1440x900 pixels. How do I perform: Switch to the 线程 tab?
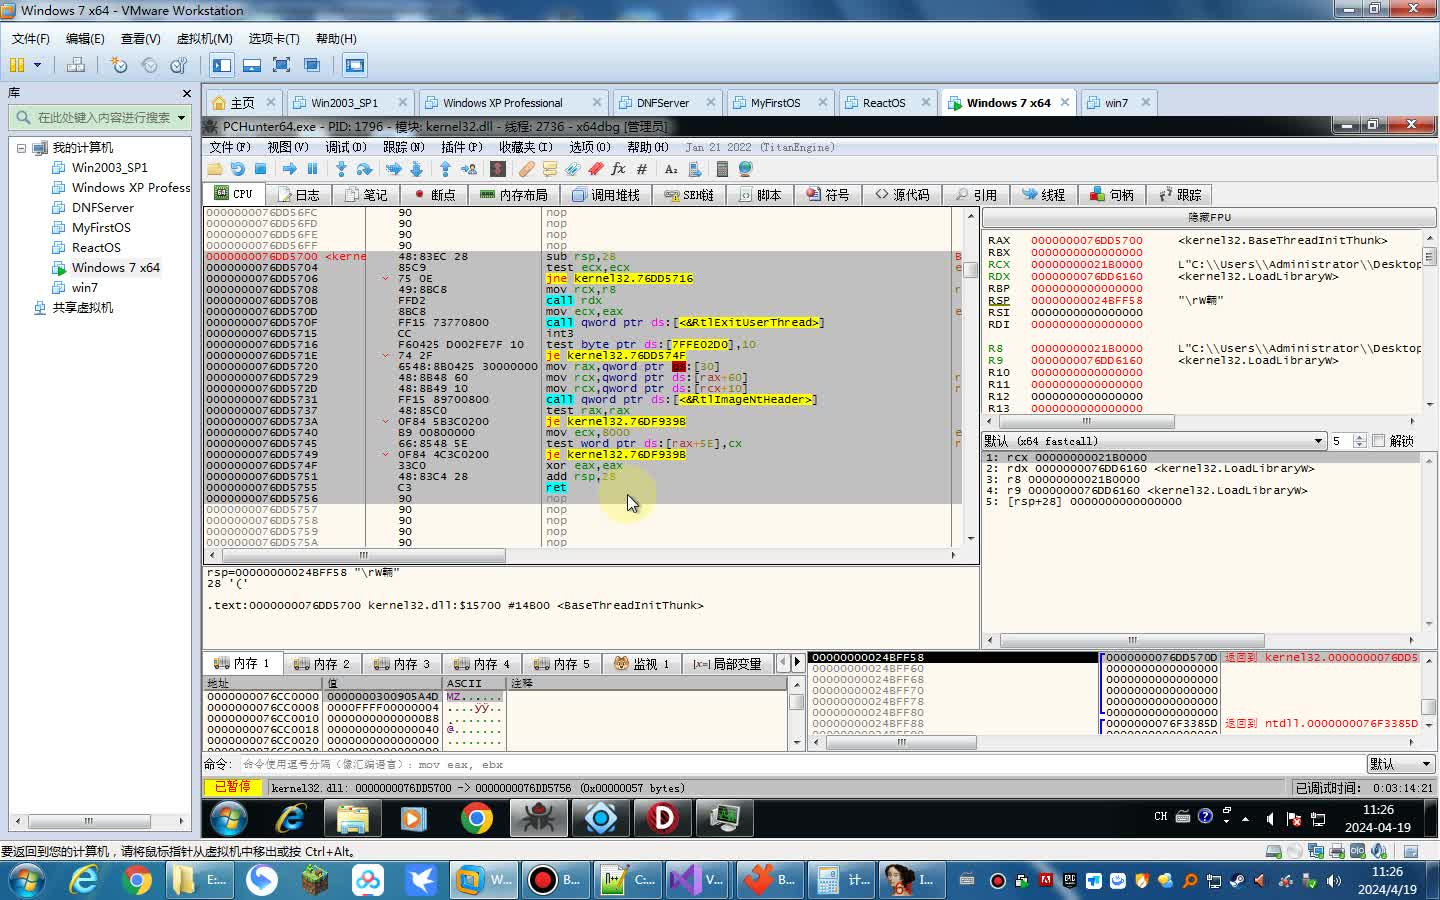coord(1044,195)
